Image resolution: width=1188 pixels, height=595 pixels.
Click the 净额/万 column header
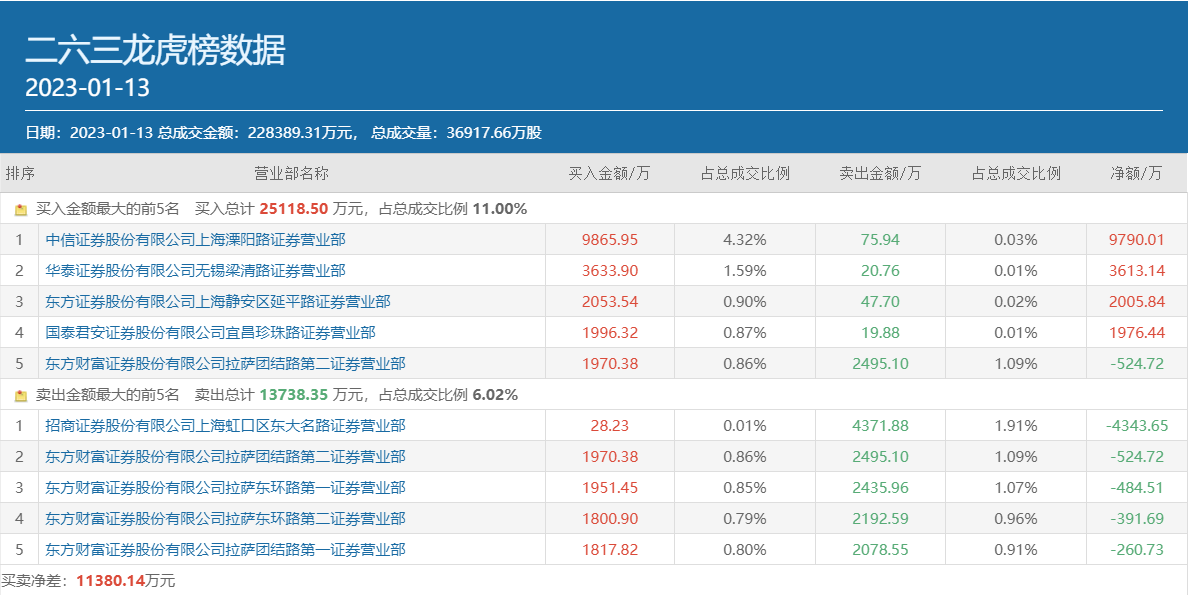coord(1136,174)
